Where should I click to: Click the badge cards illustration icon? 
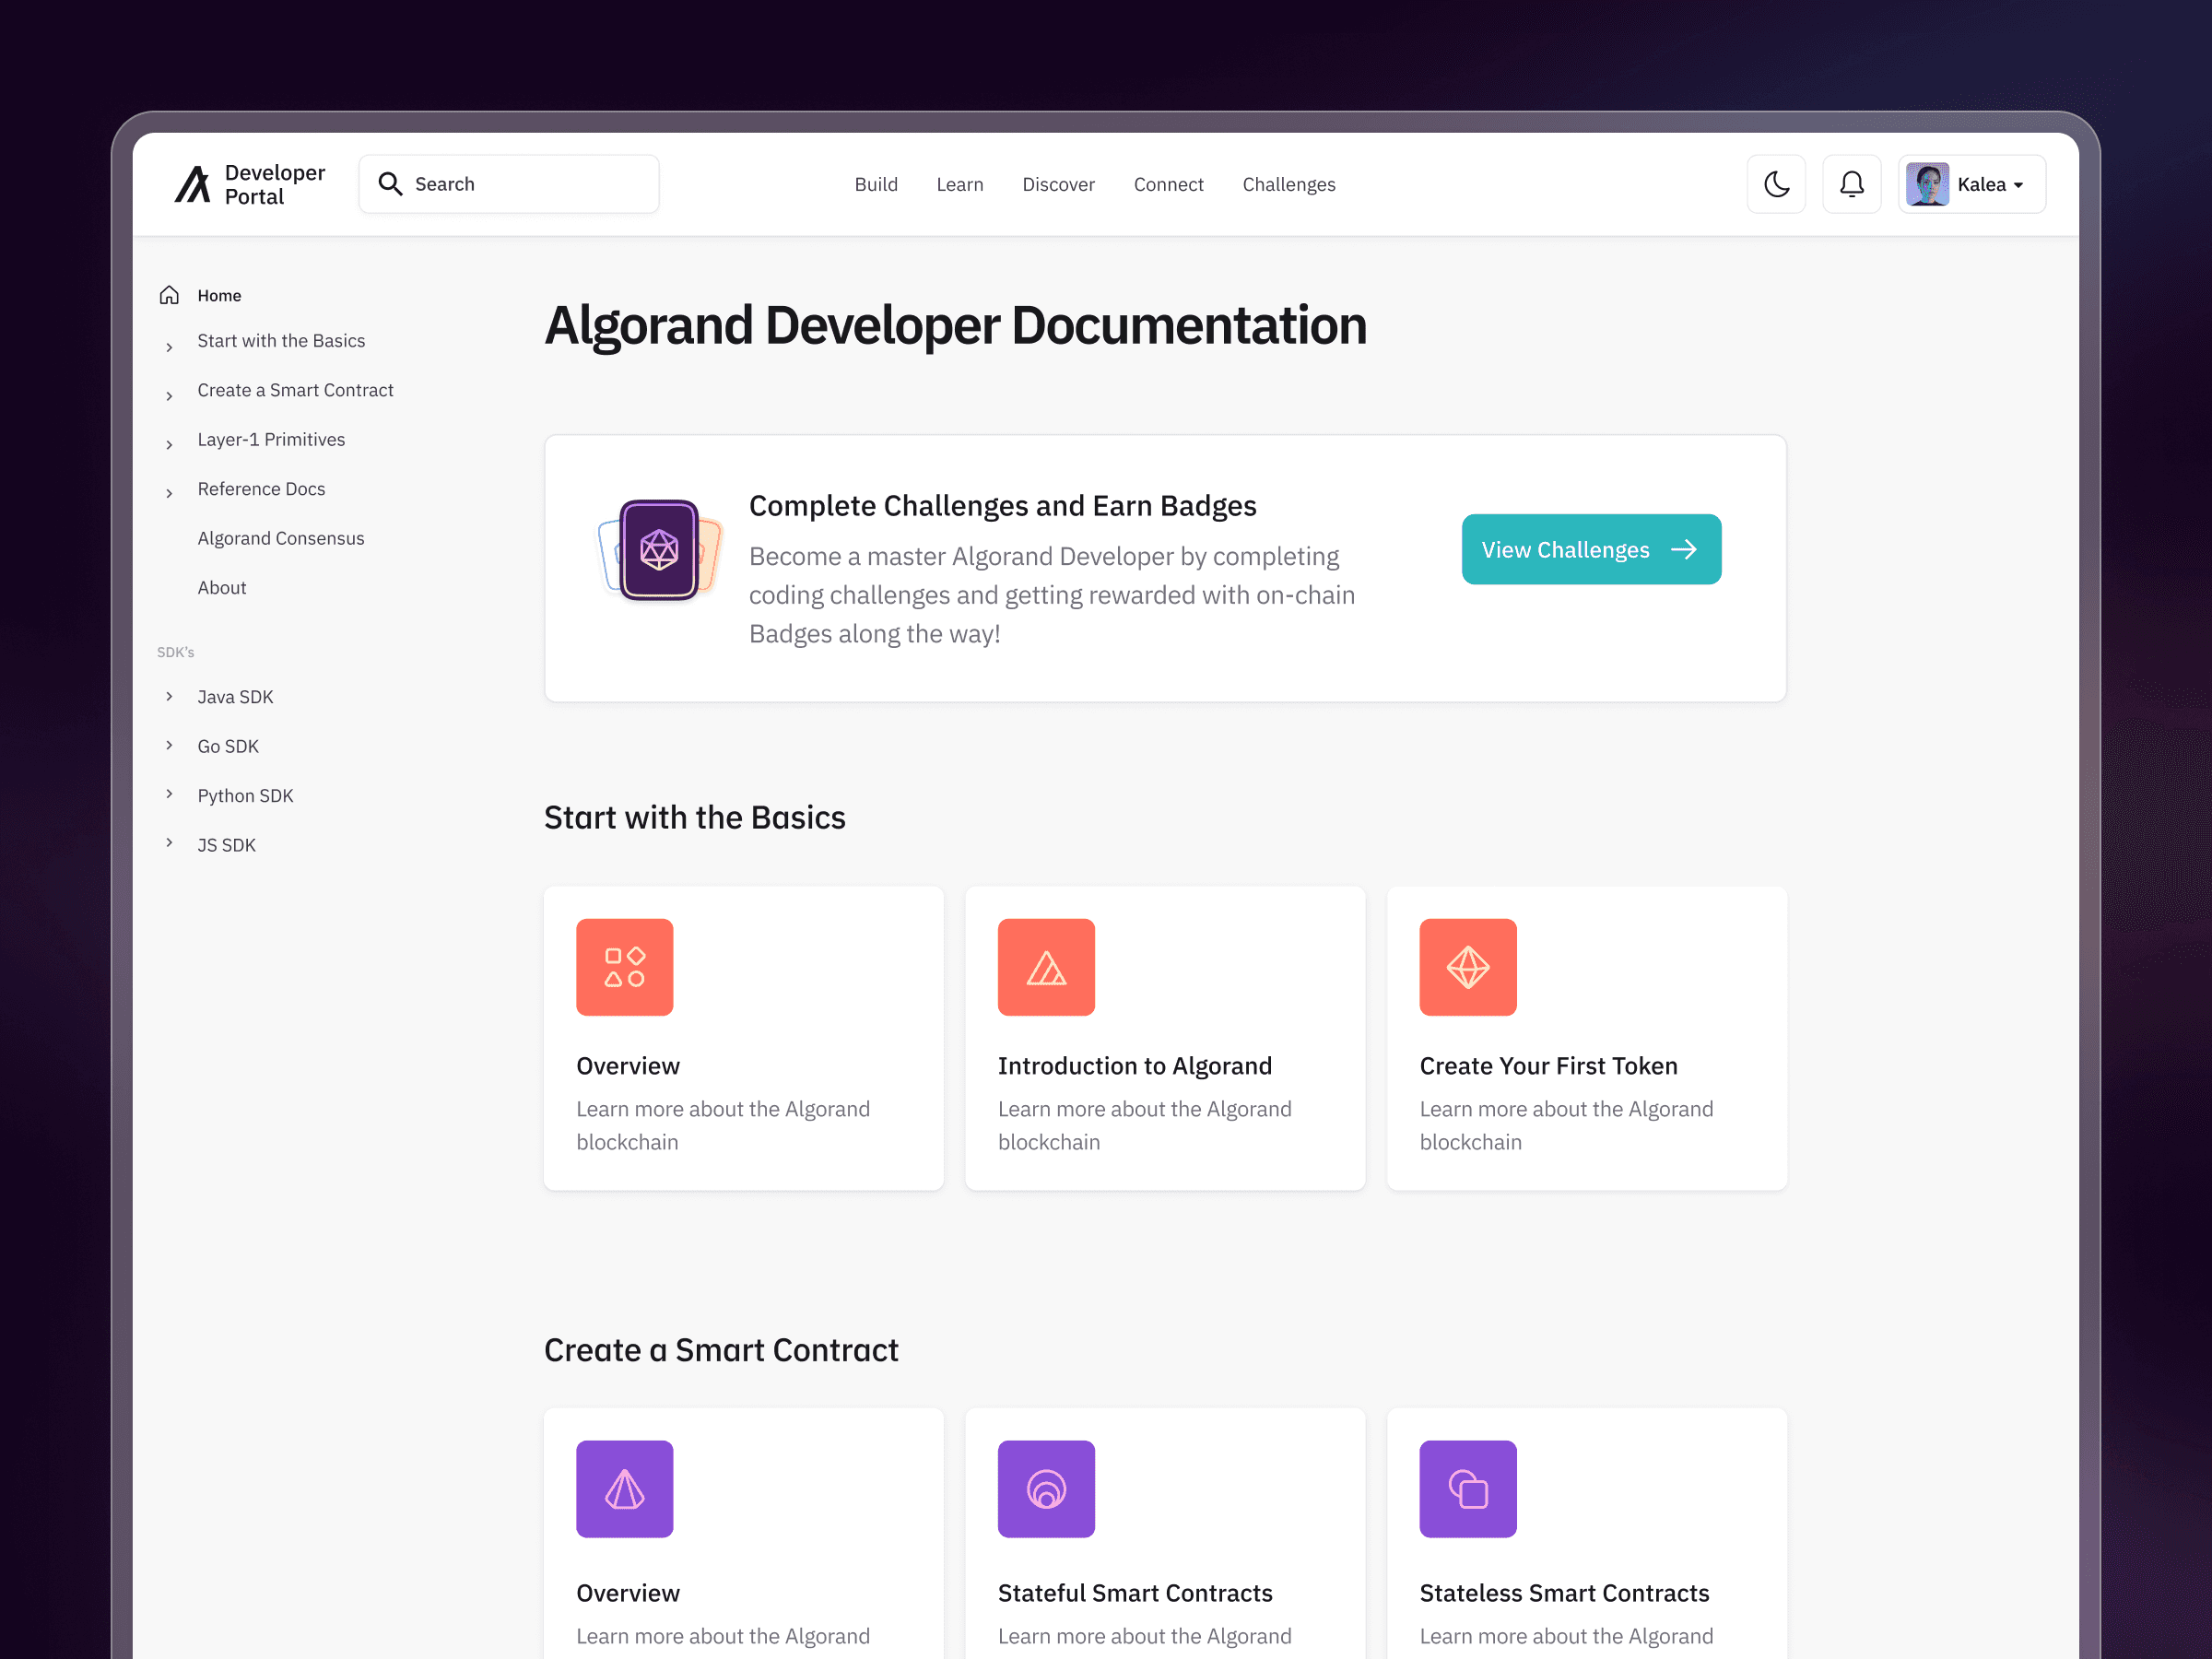pyautogui.click(x=659, y=550)
